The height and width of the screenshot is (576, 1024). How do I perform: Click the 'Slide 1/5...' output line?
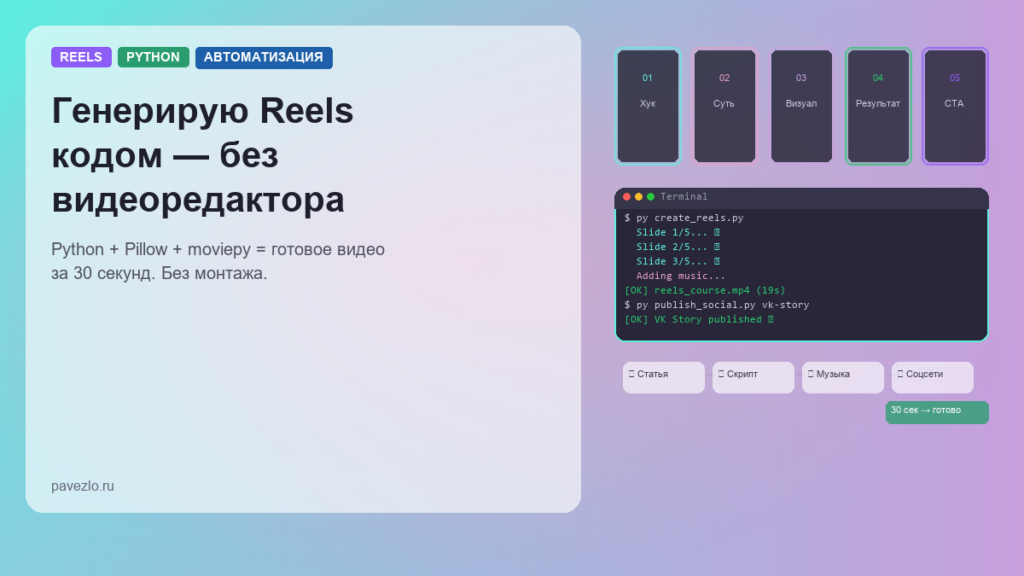tap(678, 232)
